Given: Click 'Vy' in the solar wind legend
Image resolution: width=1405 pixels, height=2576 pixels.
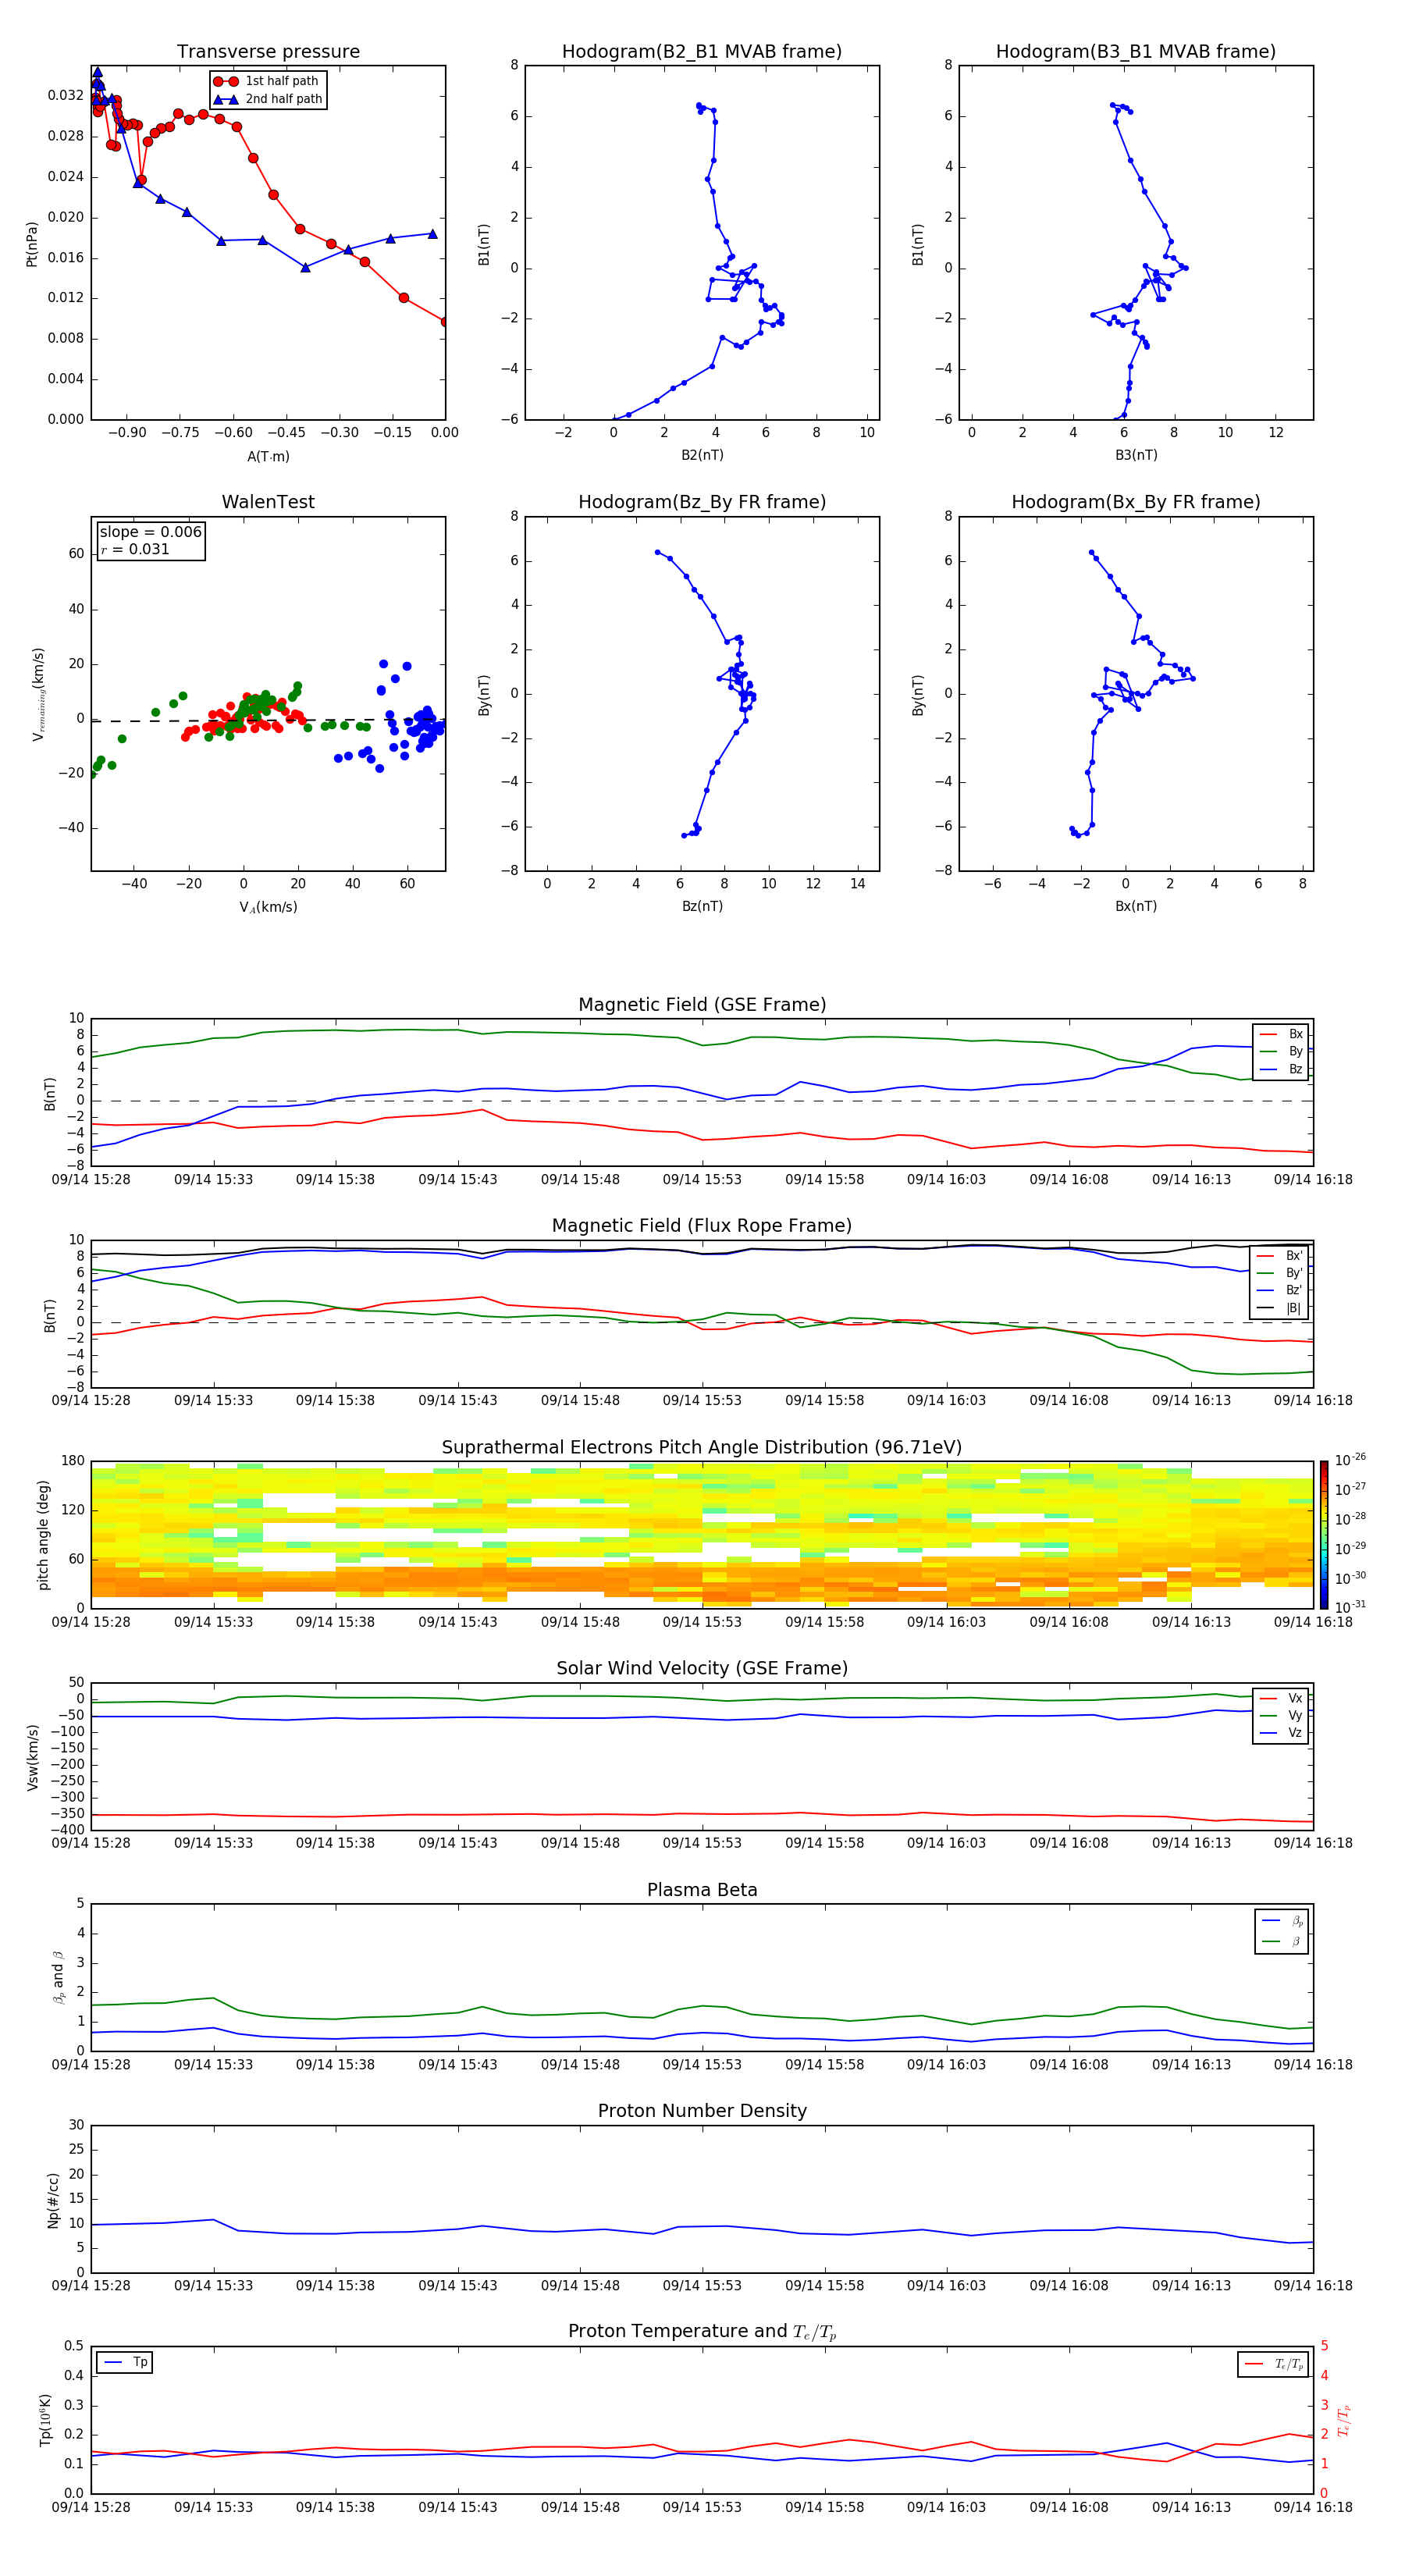Looking at the screenshot, I should click(1281, 1715).
